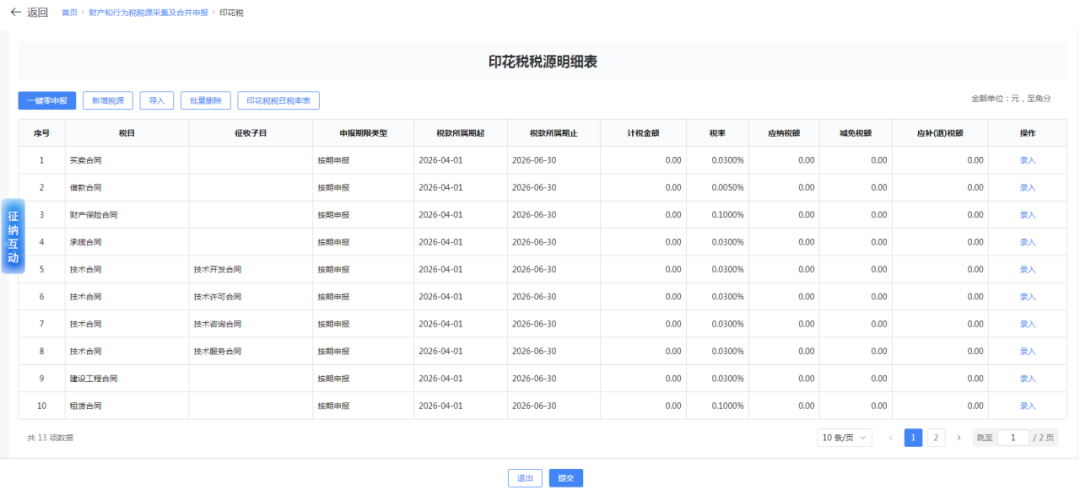Select page 1 in pagination
The image size is (1080, 490).
coord(913,438)
